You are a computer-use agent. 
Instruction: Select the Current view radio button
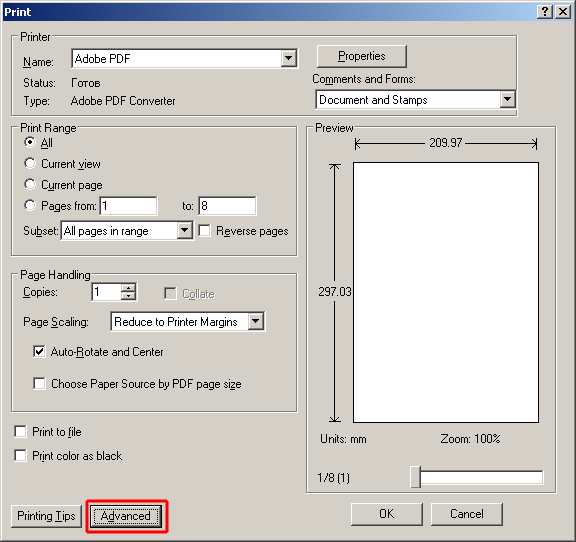30,163
